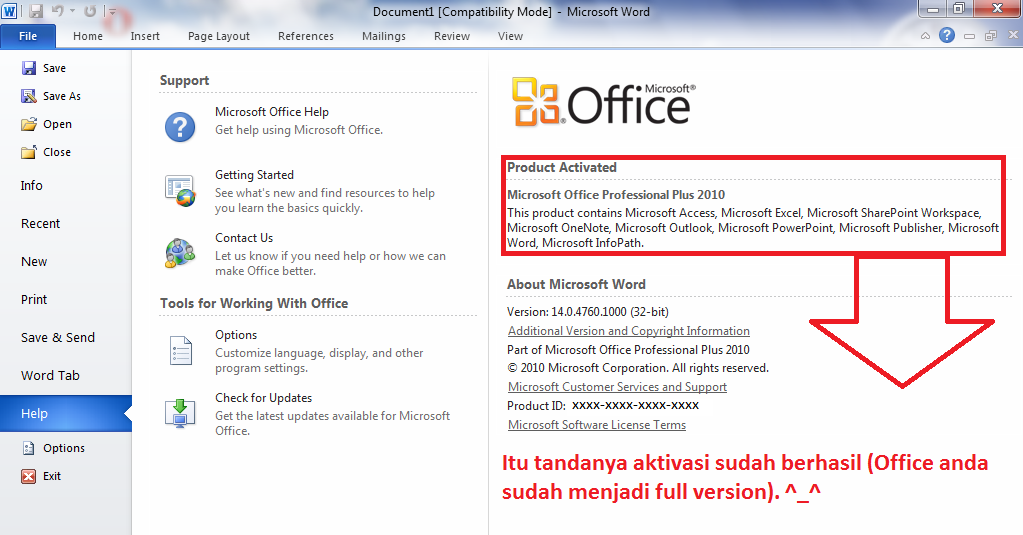Minimize the ribbon with the caret icon
The image size is (1023, 535).
[925, 37]
